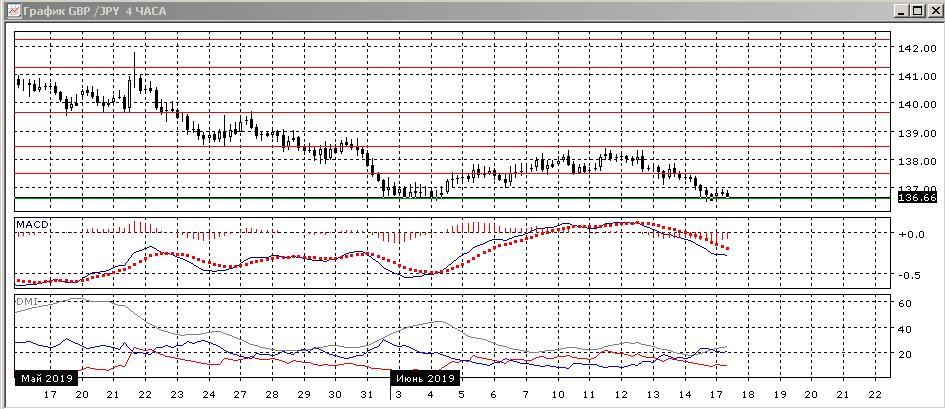Close the GBP/JPY chart window
The height and width of the screenshot is (409, 945).
[x=930, y=10]
